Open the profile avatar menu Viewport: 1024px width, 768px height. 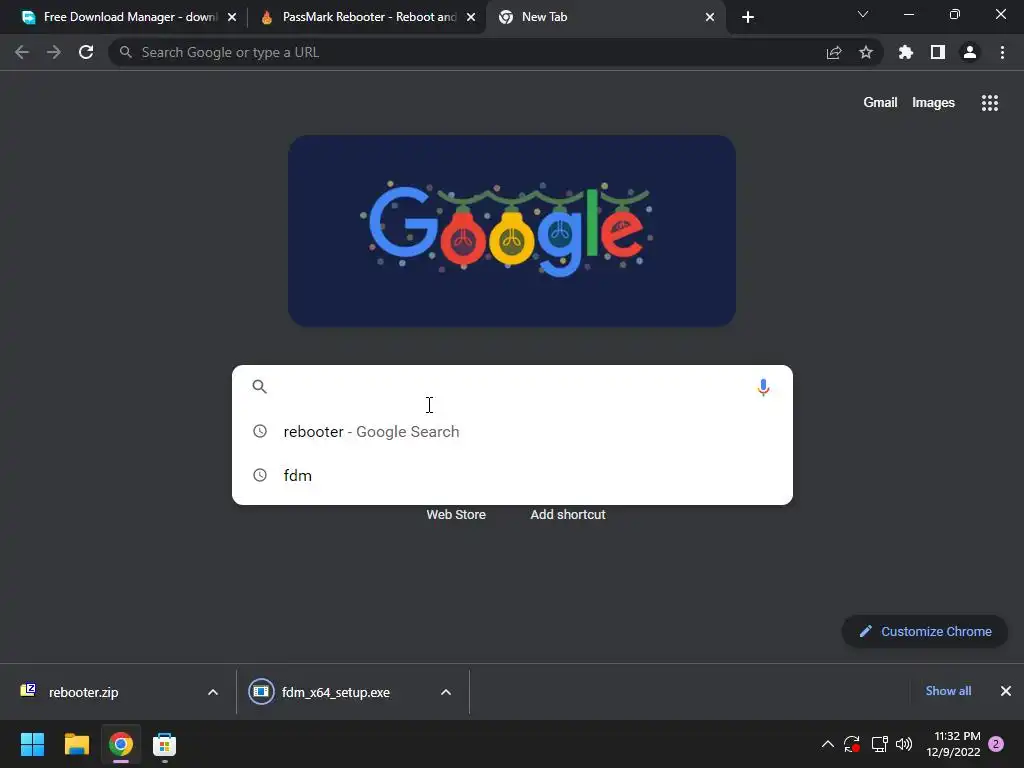tap(970, 52)
